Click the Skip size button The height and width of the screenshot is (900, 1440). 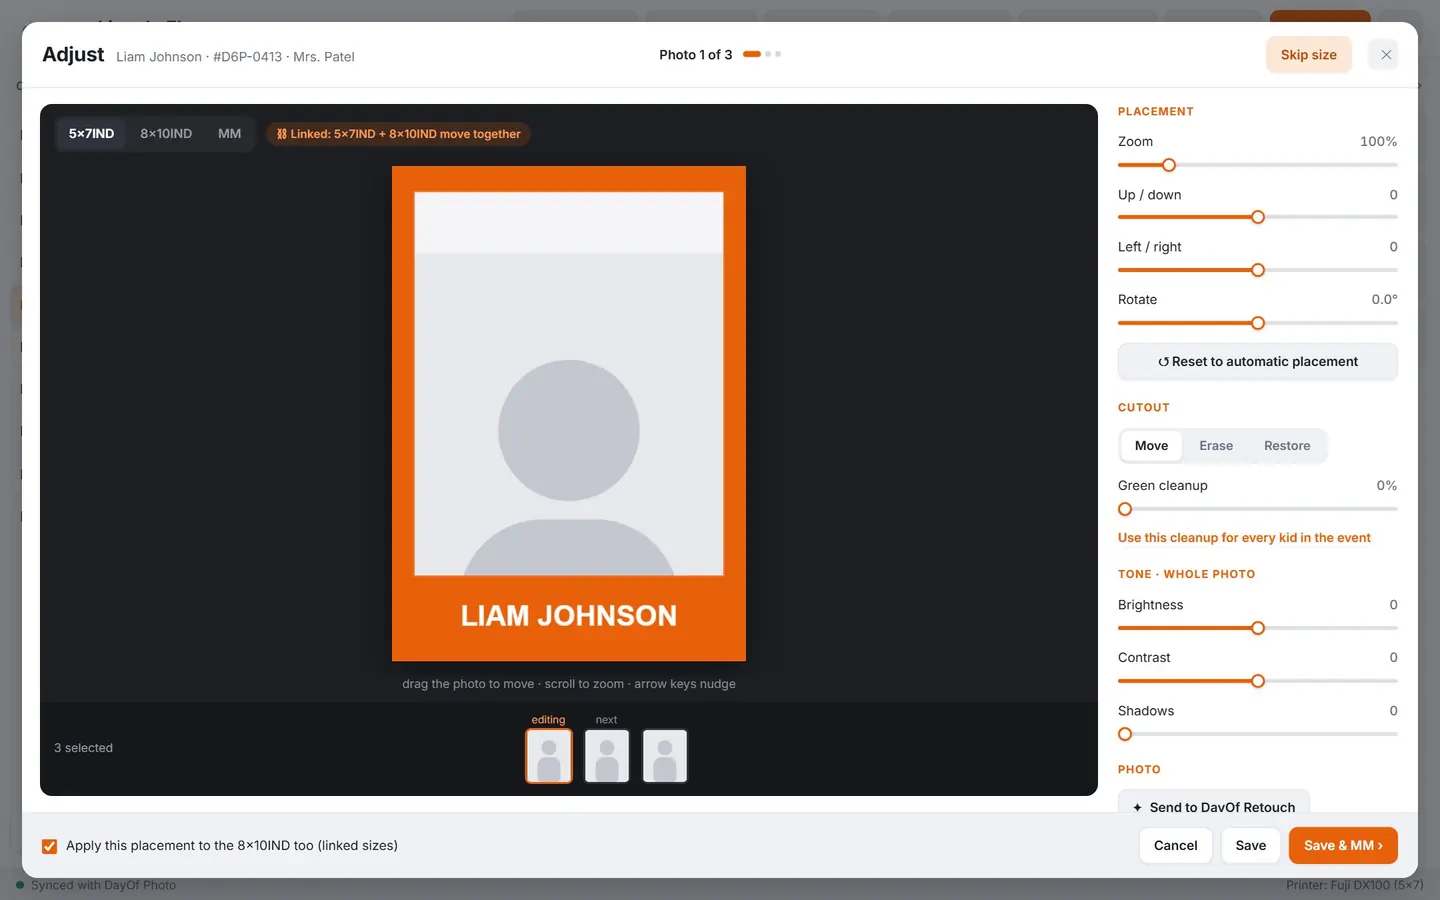tap(1309, 55)
